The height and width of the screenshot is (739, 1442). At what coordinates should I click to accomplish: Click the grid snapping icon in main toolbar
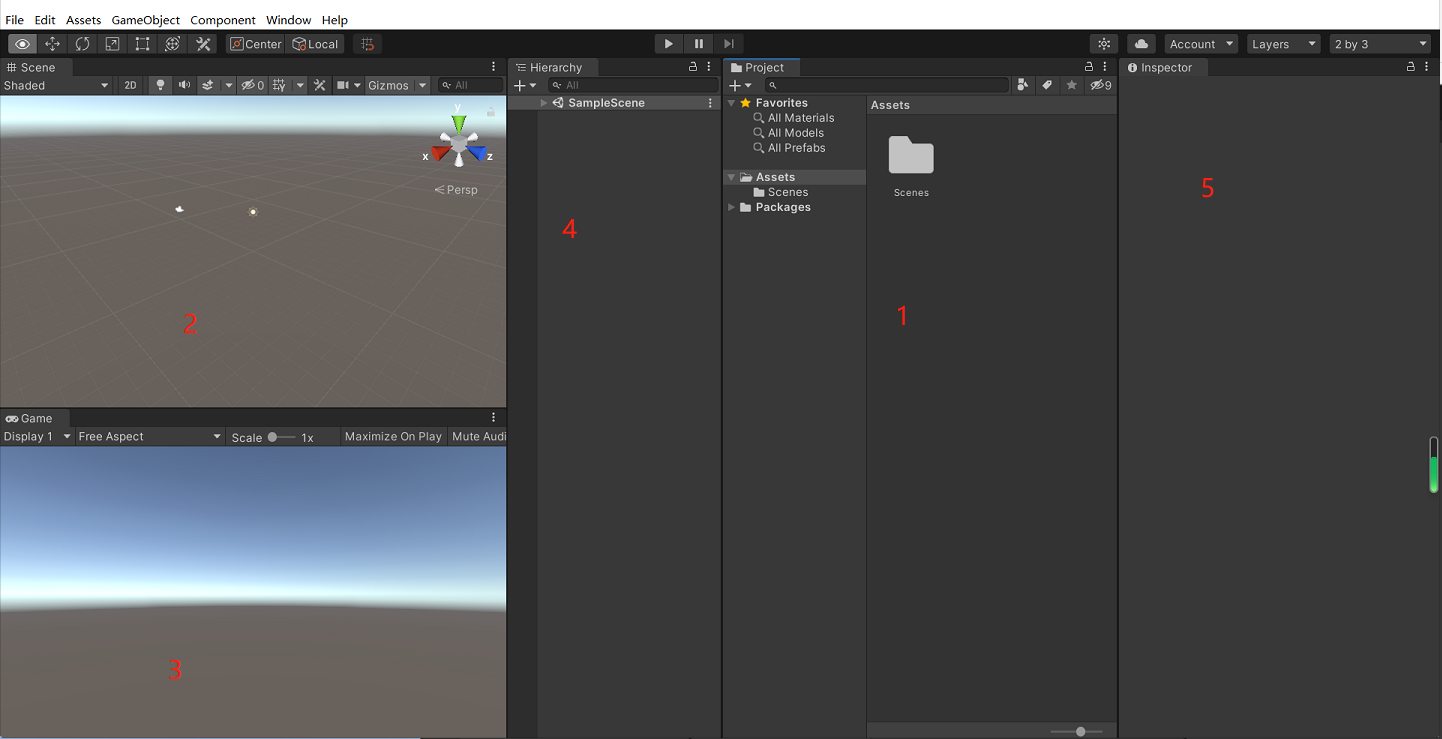[x=367, y=44]
